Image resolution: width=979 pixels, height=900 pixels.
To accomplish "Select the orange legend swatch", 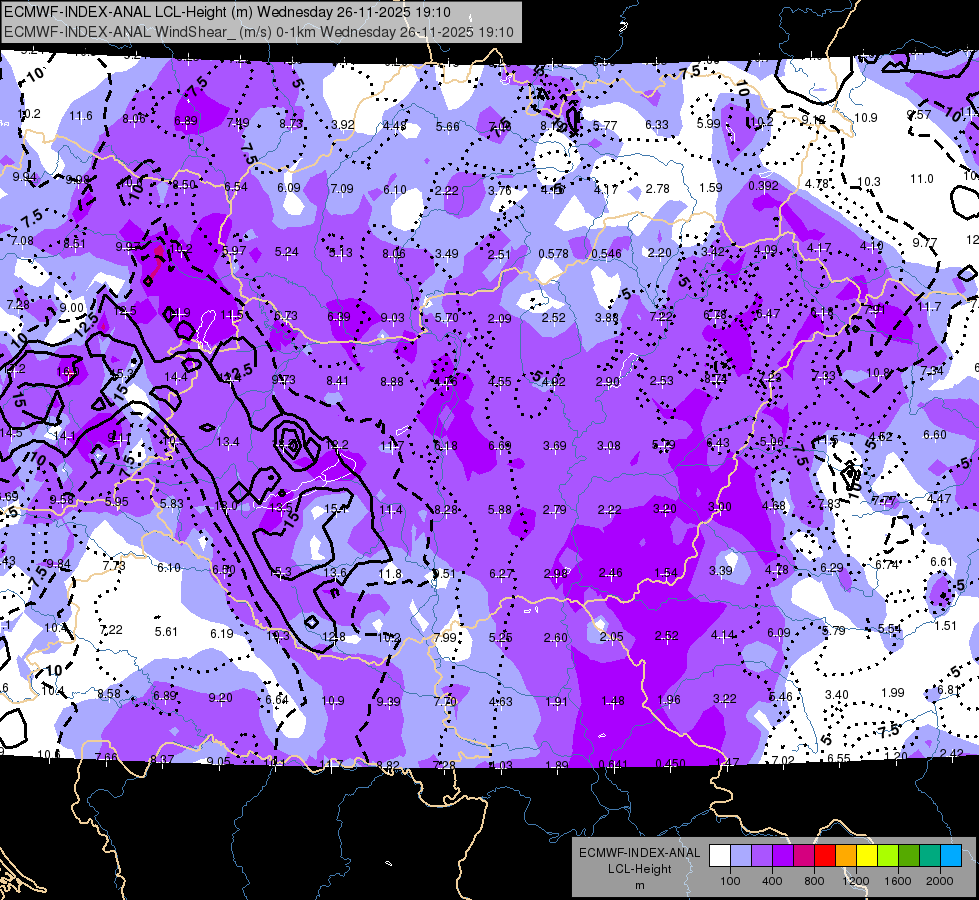I will point(846,856).
